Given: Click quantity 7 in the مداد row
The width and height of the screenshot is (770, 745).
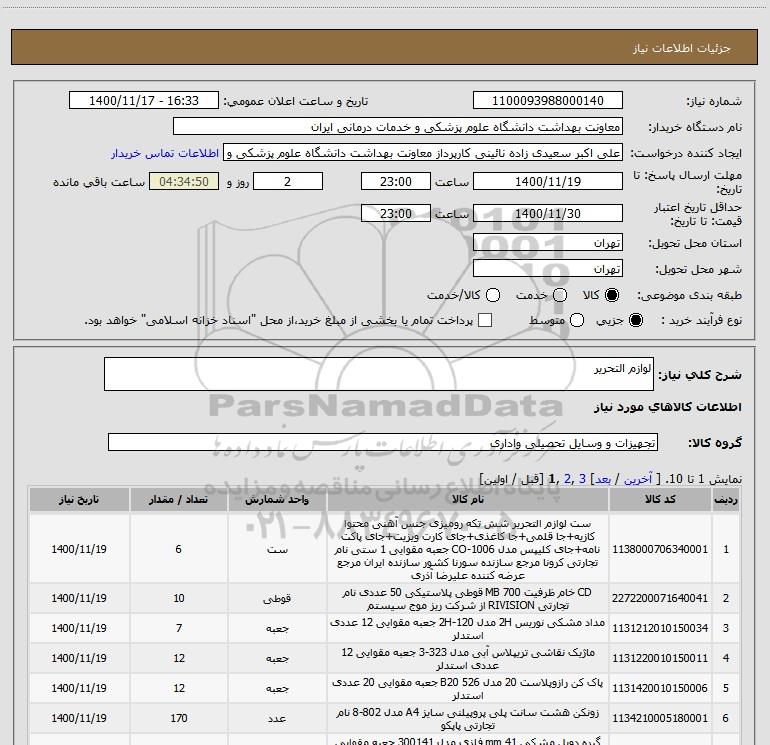Looking at the screenshot, I should 178,628.
